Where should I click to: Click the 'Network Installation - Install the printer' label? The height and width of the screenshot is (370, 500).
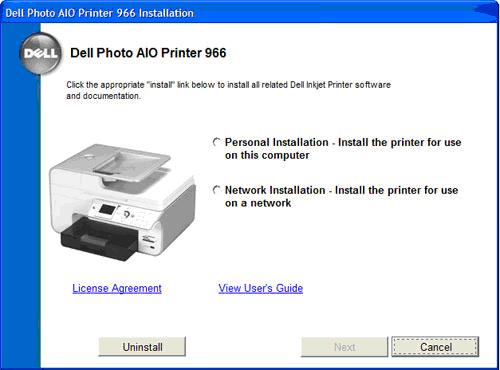(x=341, y=197)
